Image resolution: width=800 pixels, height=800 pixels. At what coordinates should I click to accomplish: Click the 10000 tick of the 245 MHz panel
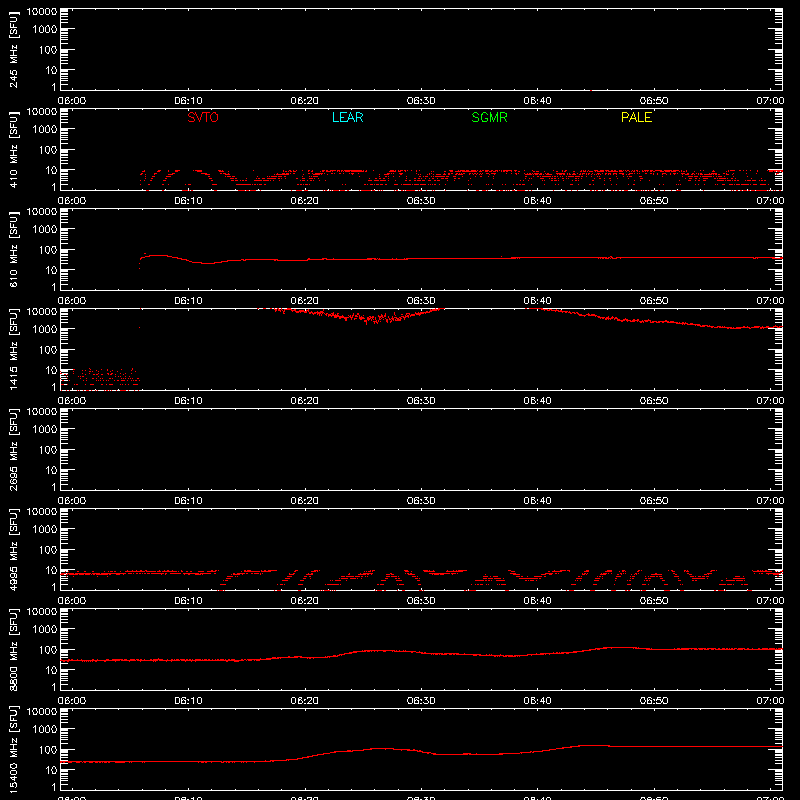[x=42, y=12]
